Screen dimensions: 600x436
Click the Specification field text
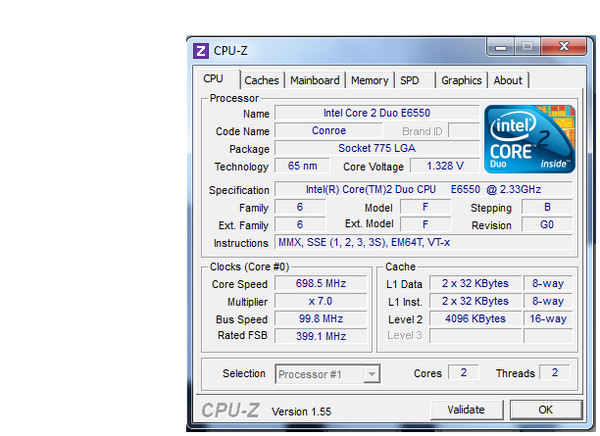424,189
